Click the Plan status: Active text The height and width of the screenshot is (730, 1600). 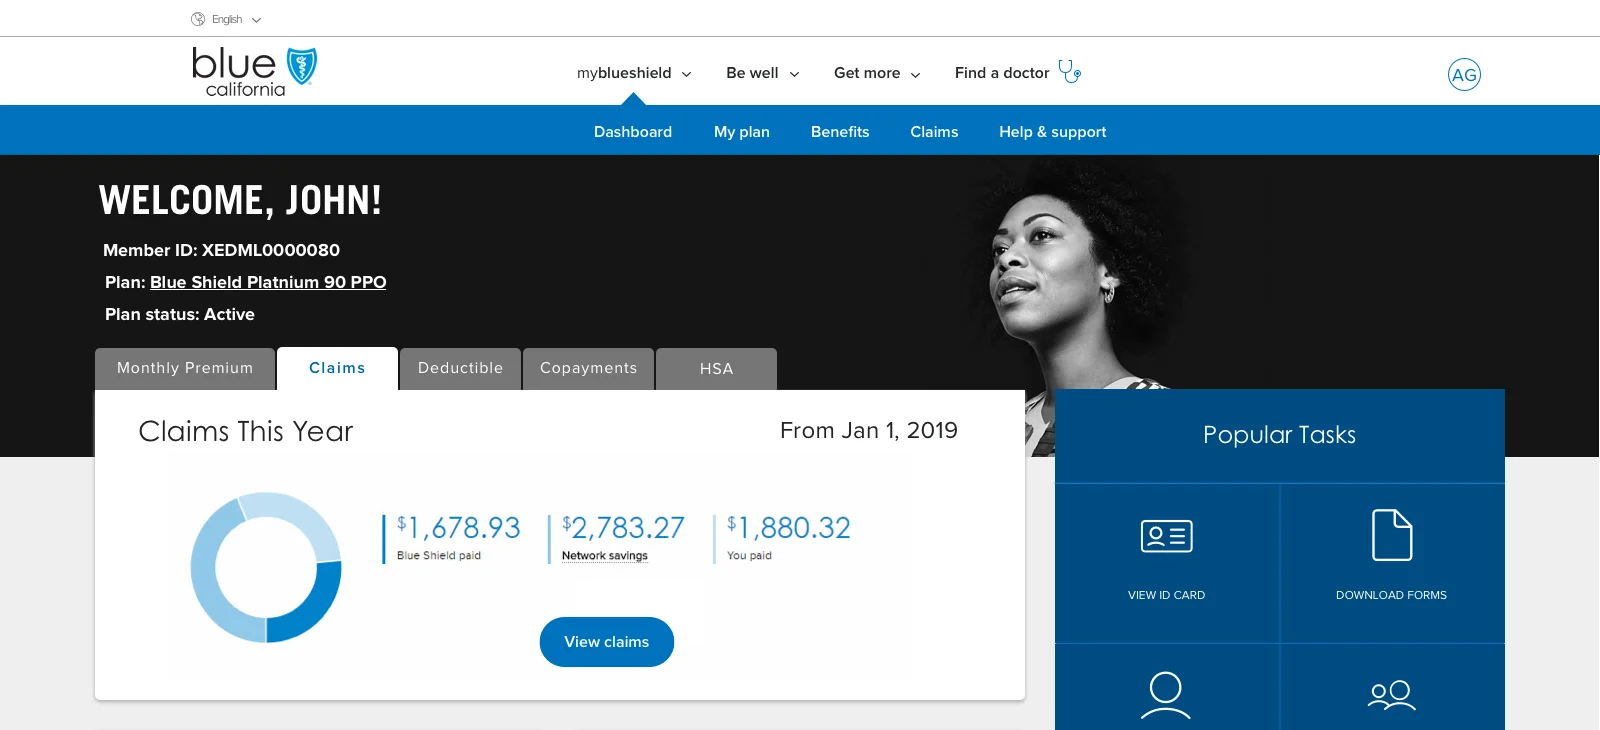(x=180, y=314)
